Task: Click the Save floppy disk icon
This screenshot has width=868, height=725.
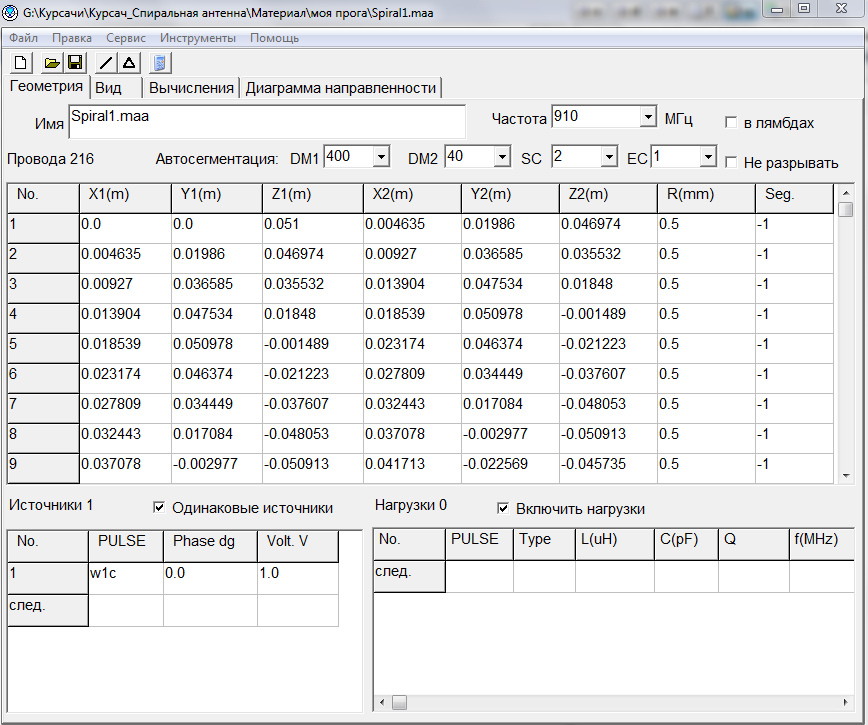Action: point(75,63)
